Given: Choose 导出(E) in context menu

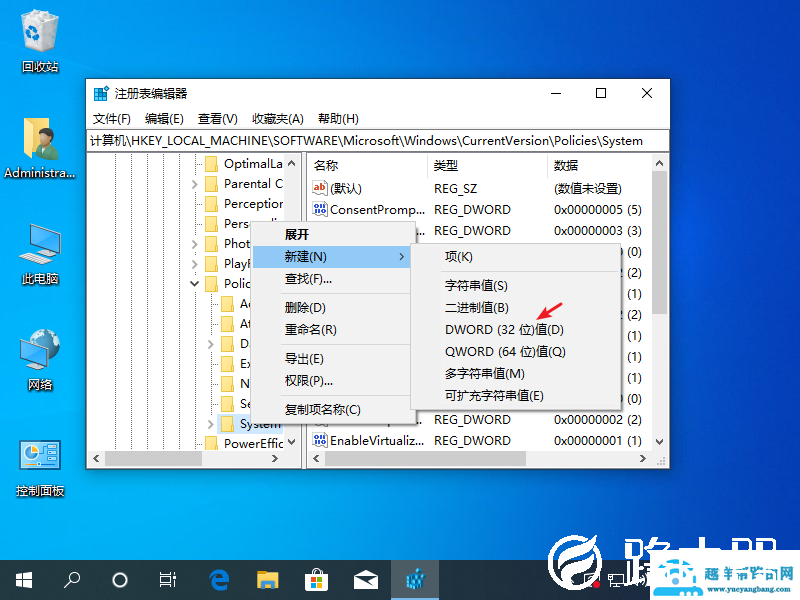Looking at the screenshot, I should click(333, 359).
